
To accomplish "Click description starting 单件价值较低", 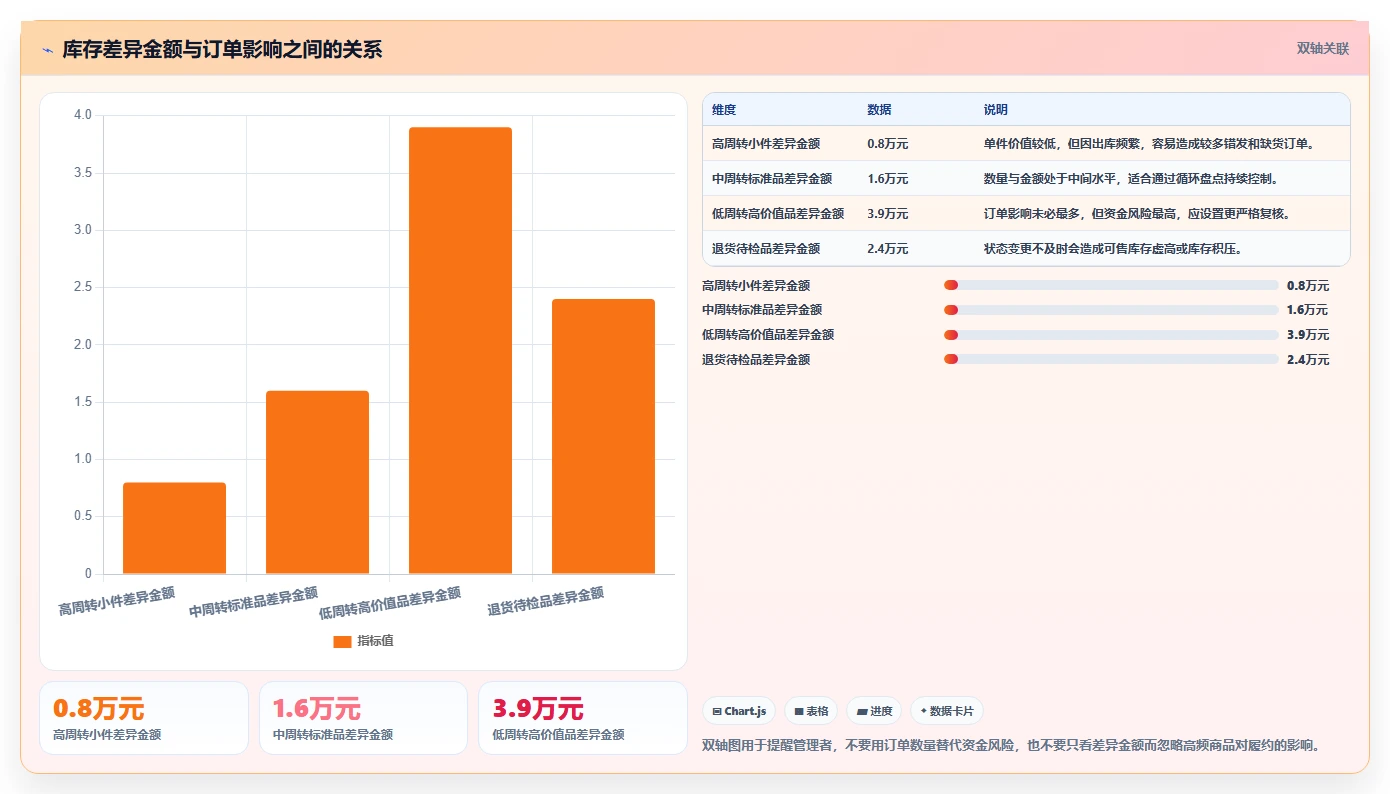I will pos(1149,144).
